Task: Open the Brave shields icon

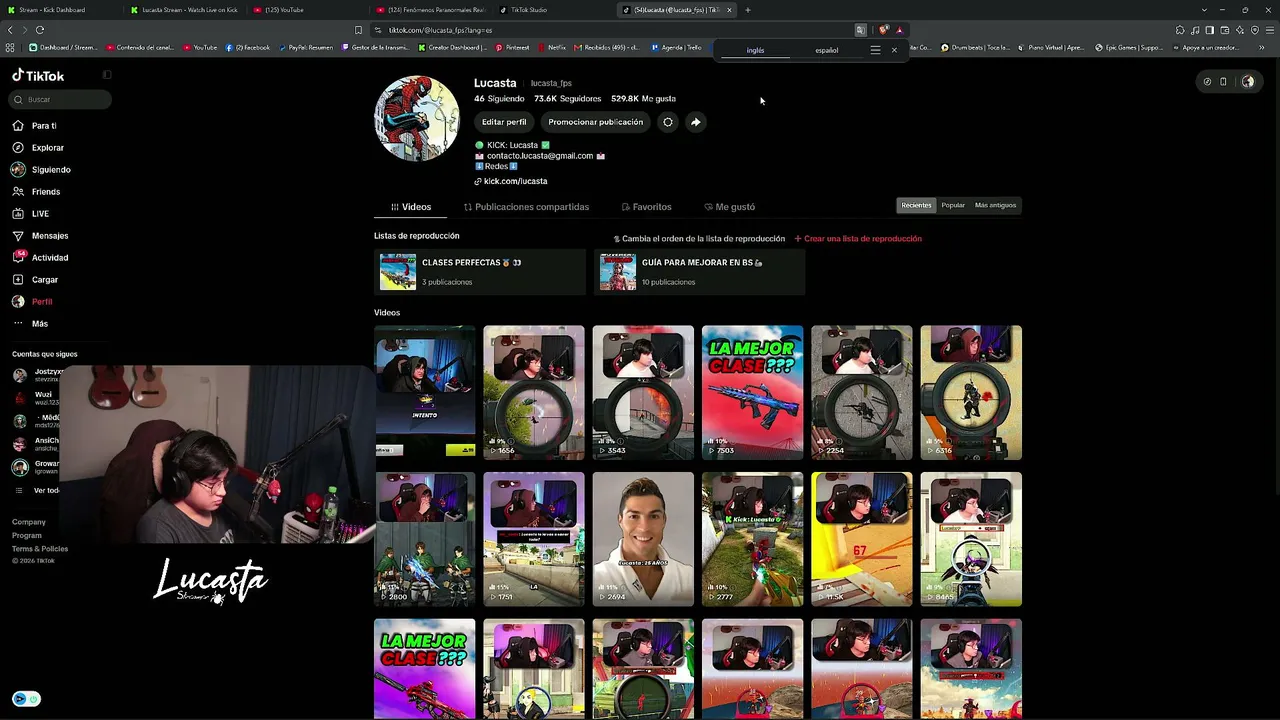Action: pos(882,30)
